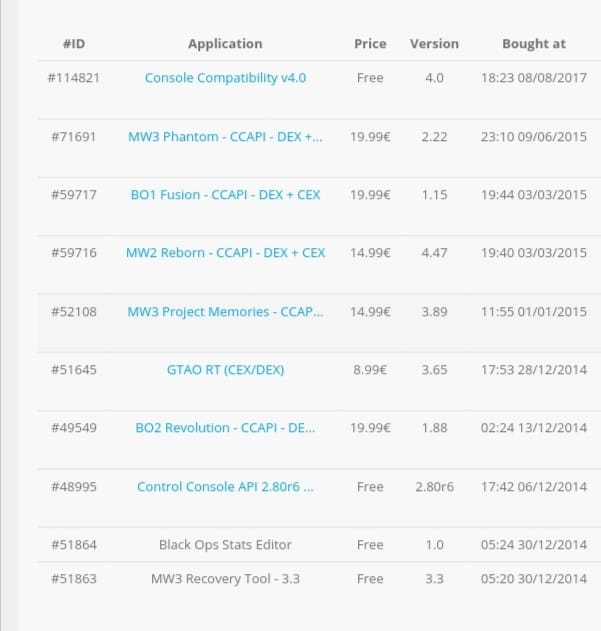Select order ID #114821 cell
The height and width of the screenshot is (631, 601).
(x=74, y=78)
